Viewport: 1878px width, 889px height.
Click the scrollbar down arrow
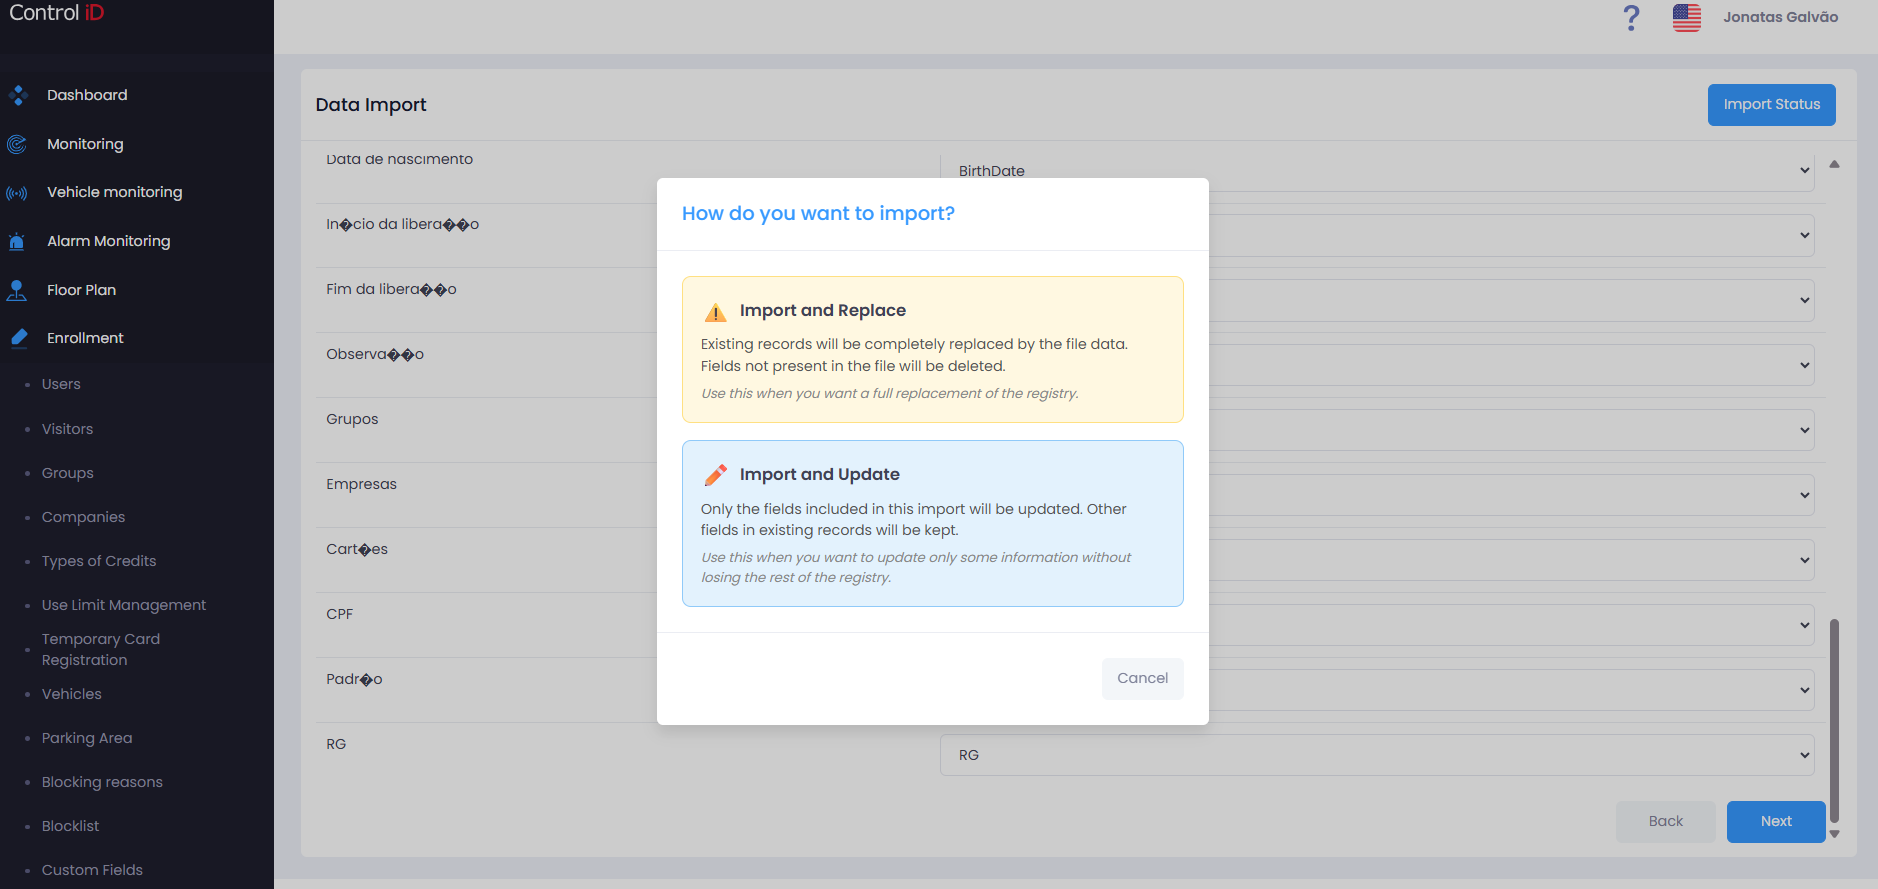click(x=1834, y=833)
